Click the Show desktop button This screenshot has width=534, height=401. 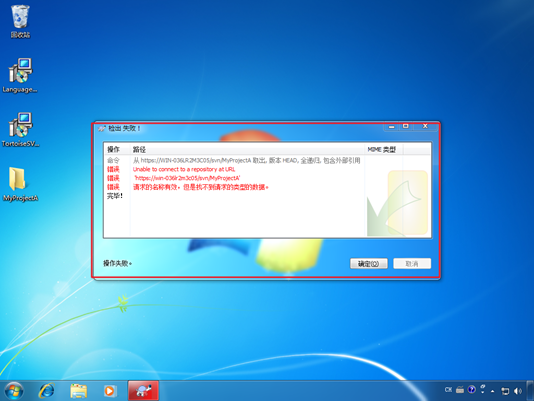(x=530, y=391)
